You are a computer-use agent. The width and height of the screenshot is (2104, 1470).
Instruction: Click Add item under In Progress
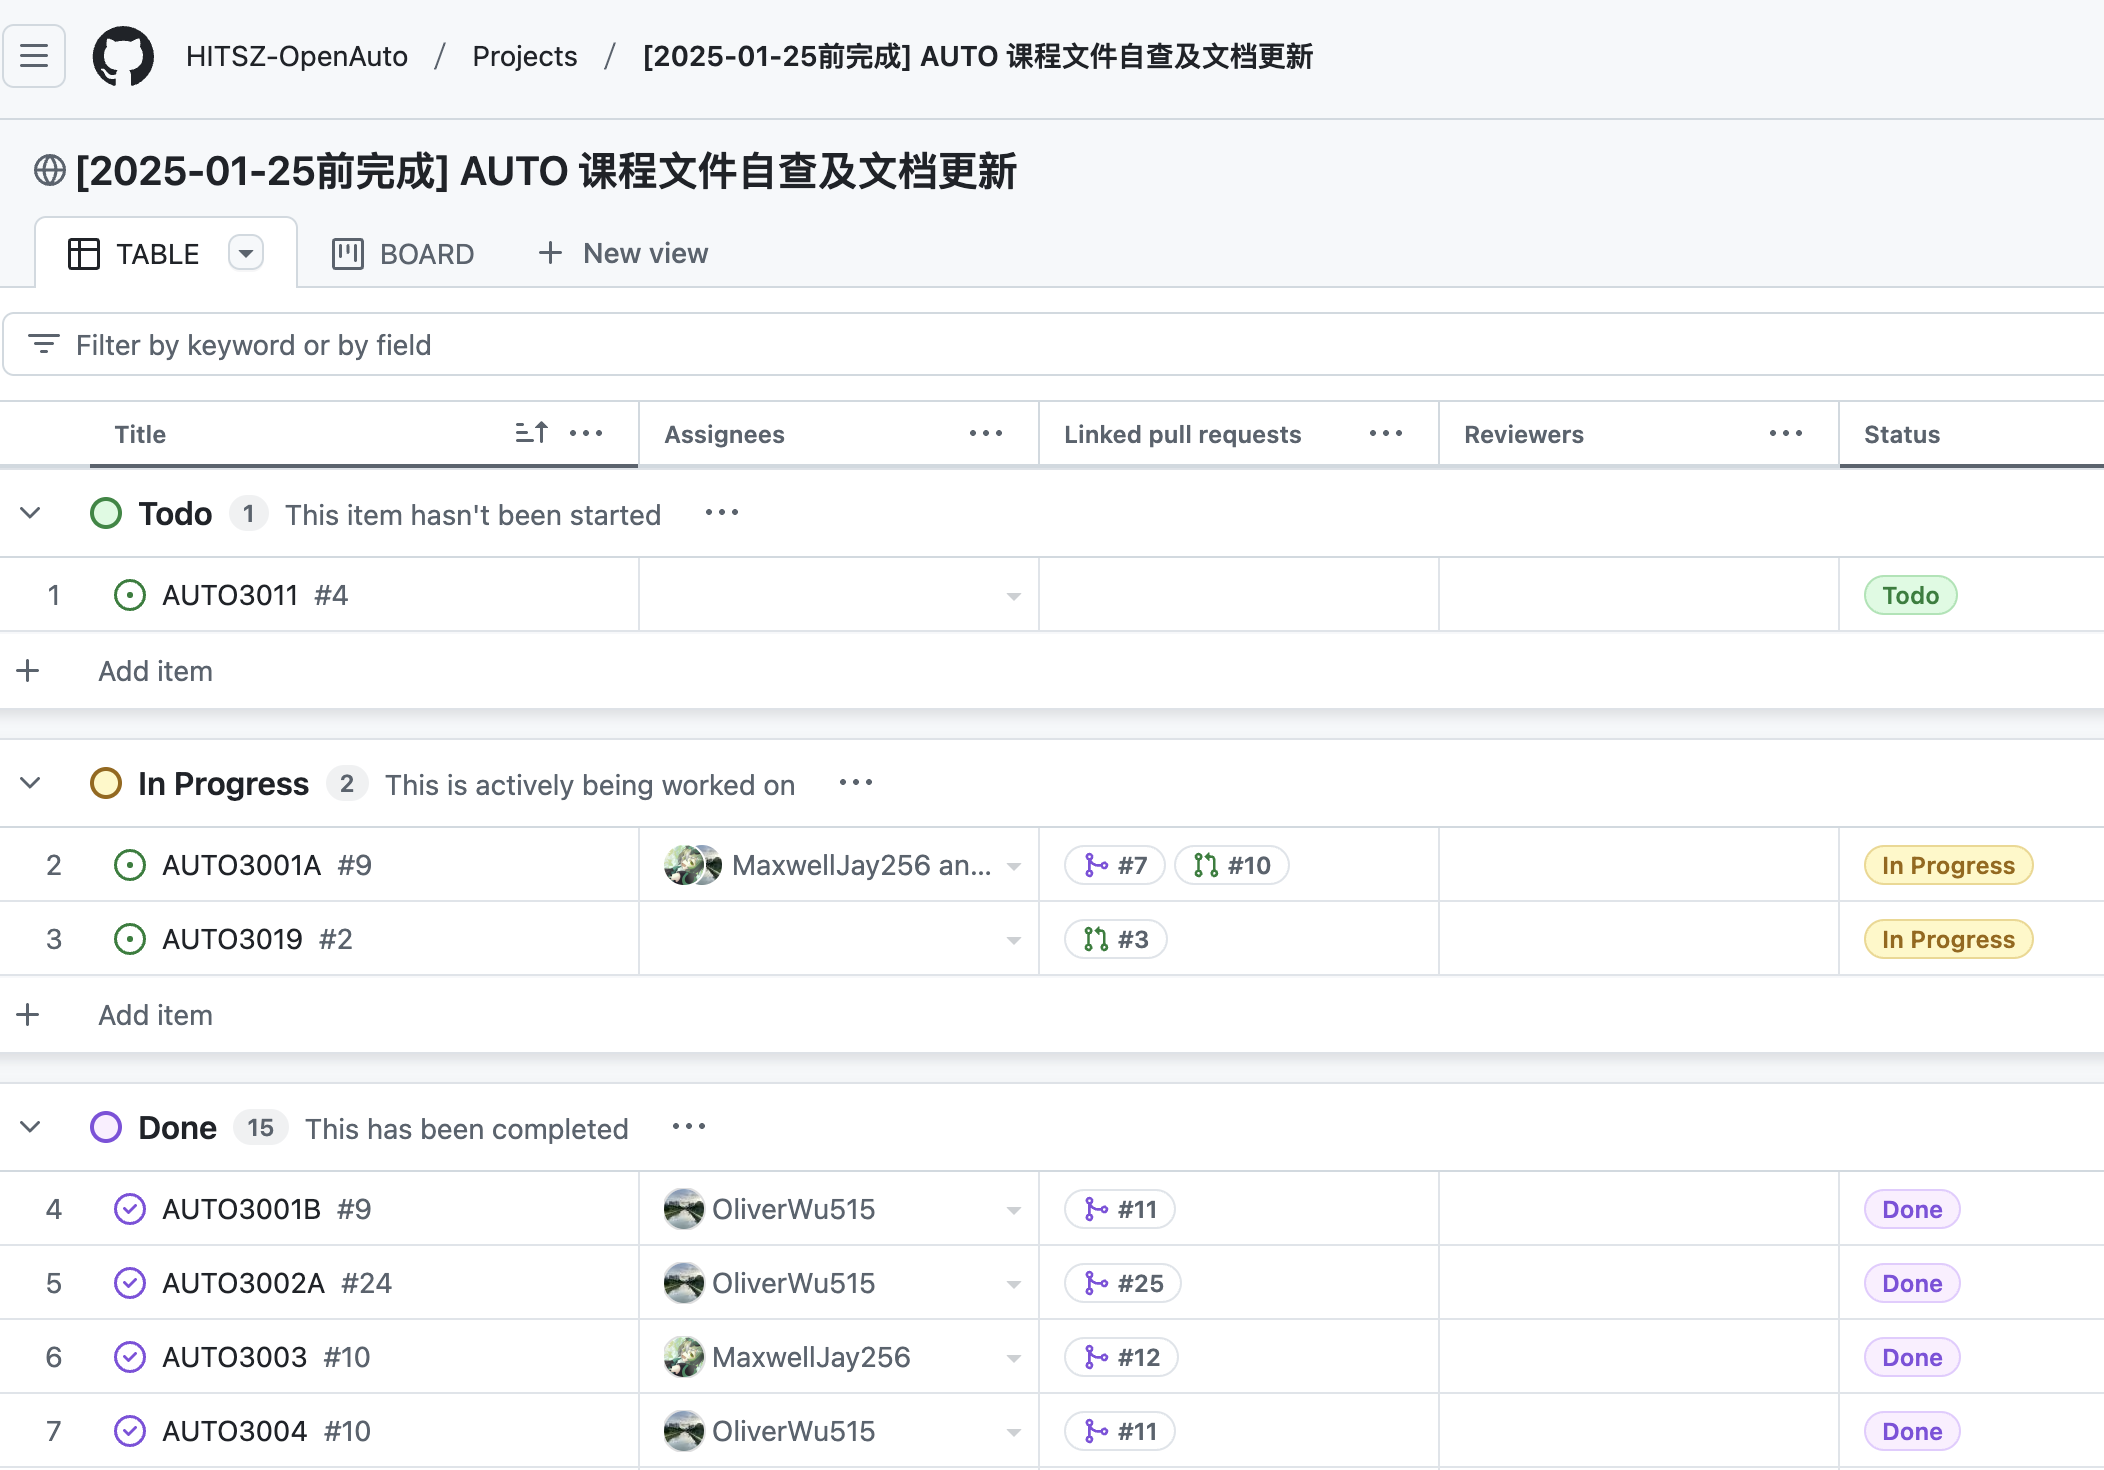point(155,1015)
